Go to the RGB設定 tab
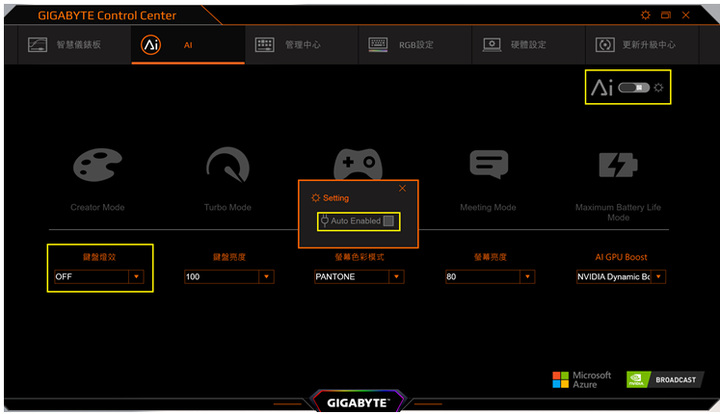 click(x=415, y=45)
